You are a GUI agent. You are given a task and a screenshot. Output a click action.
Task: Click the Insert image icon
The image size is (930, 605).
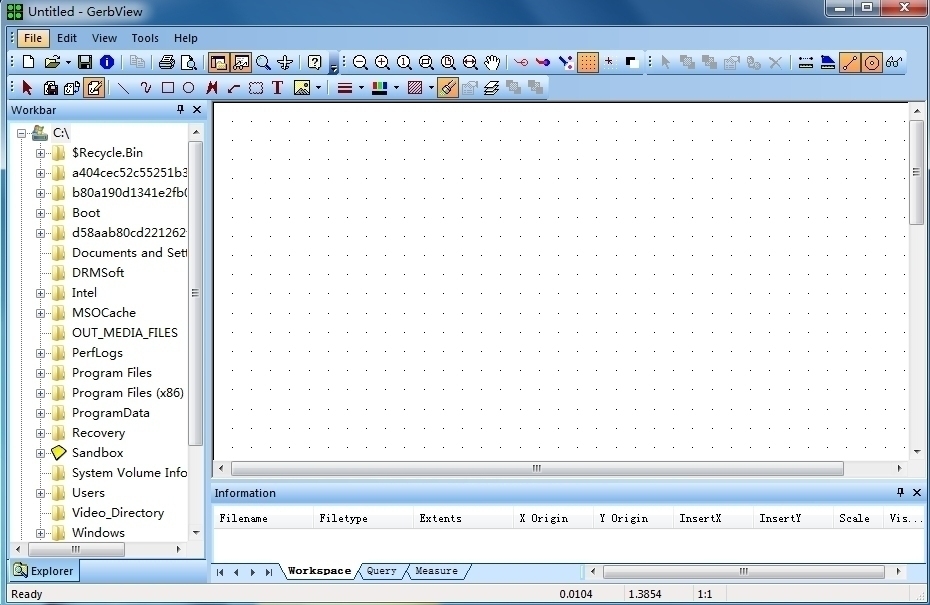[302, 88]
